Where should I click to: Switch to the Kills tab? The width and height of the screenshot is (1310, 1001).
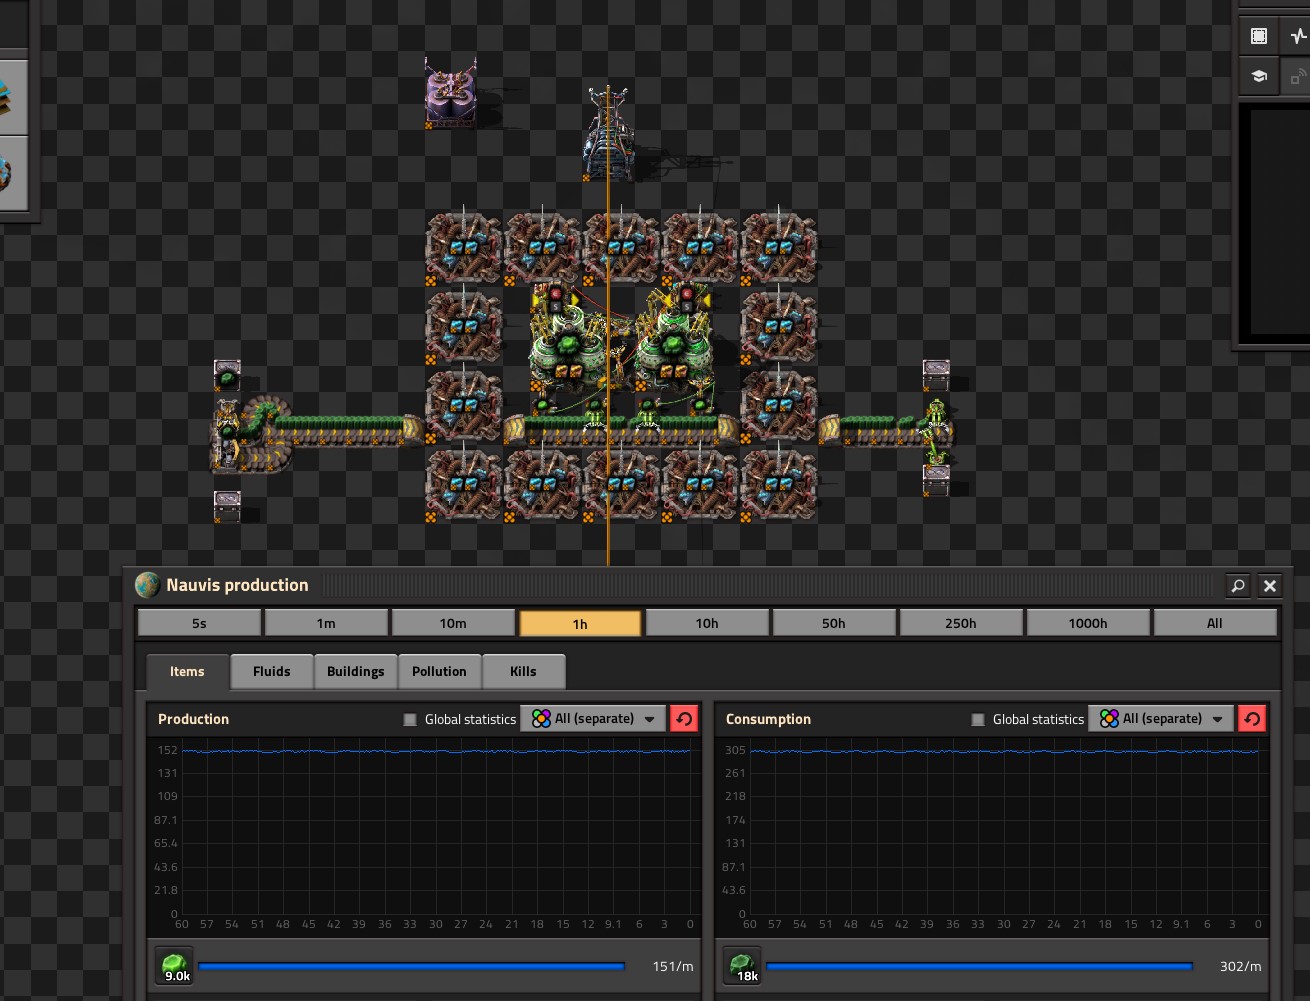tap(524, 671)
